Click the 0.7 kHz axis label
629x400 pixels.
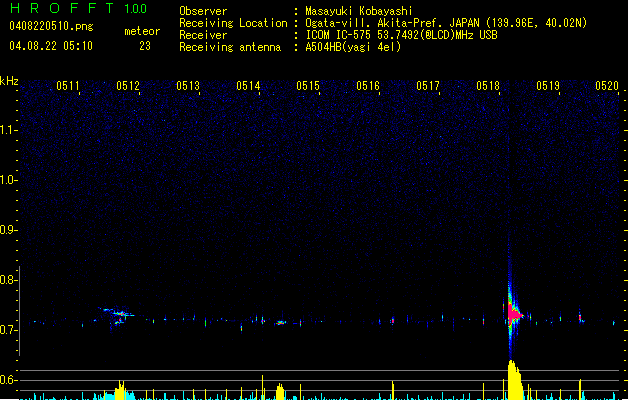coord(8,330)
